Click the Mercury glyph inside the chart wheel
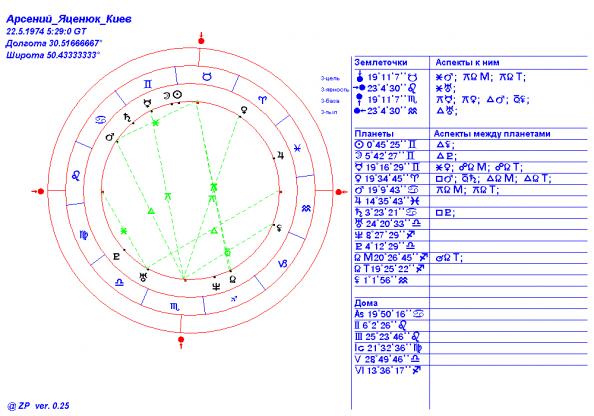The image size is (594, 416). 147,103
